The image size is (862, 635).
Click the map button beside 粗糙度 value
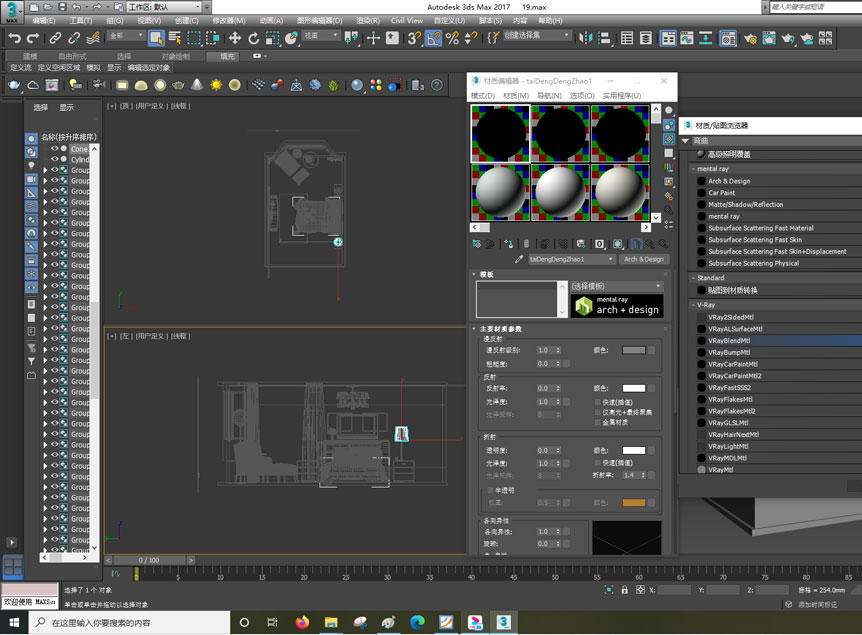coord(566,363)
